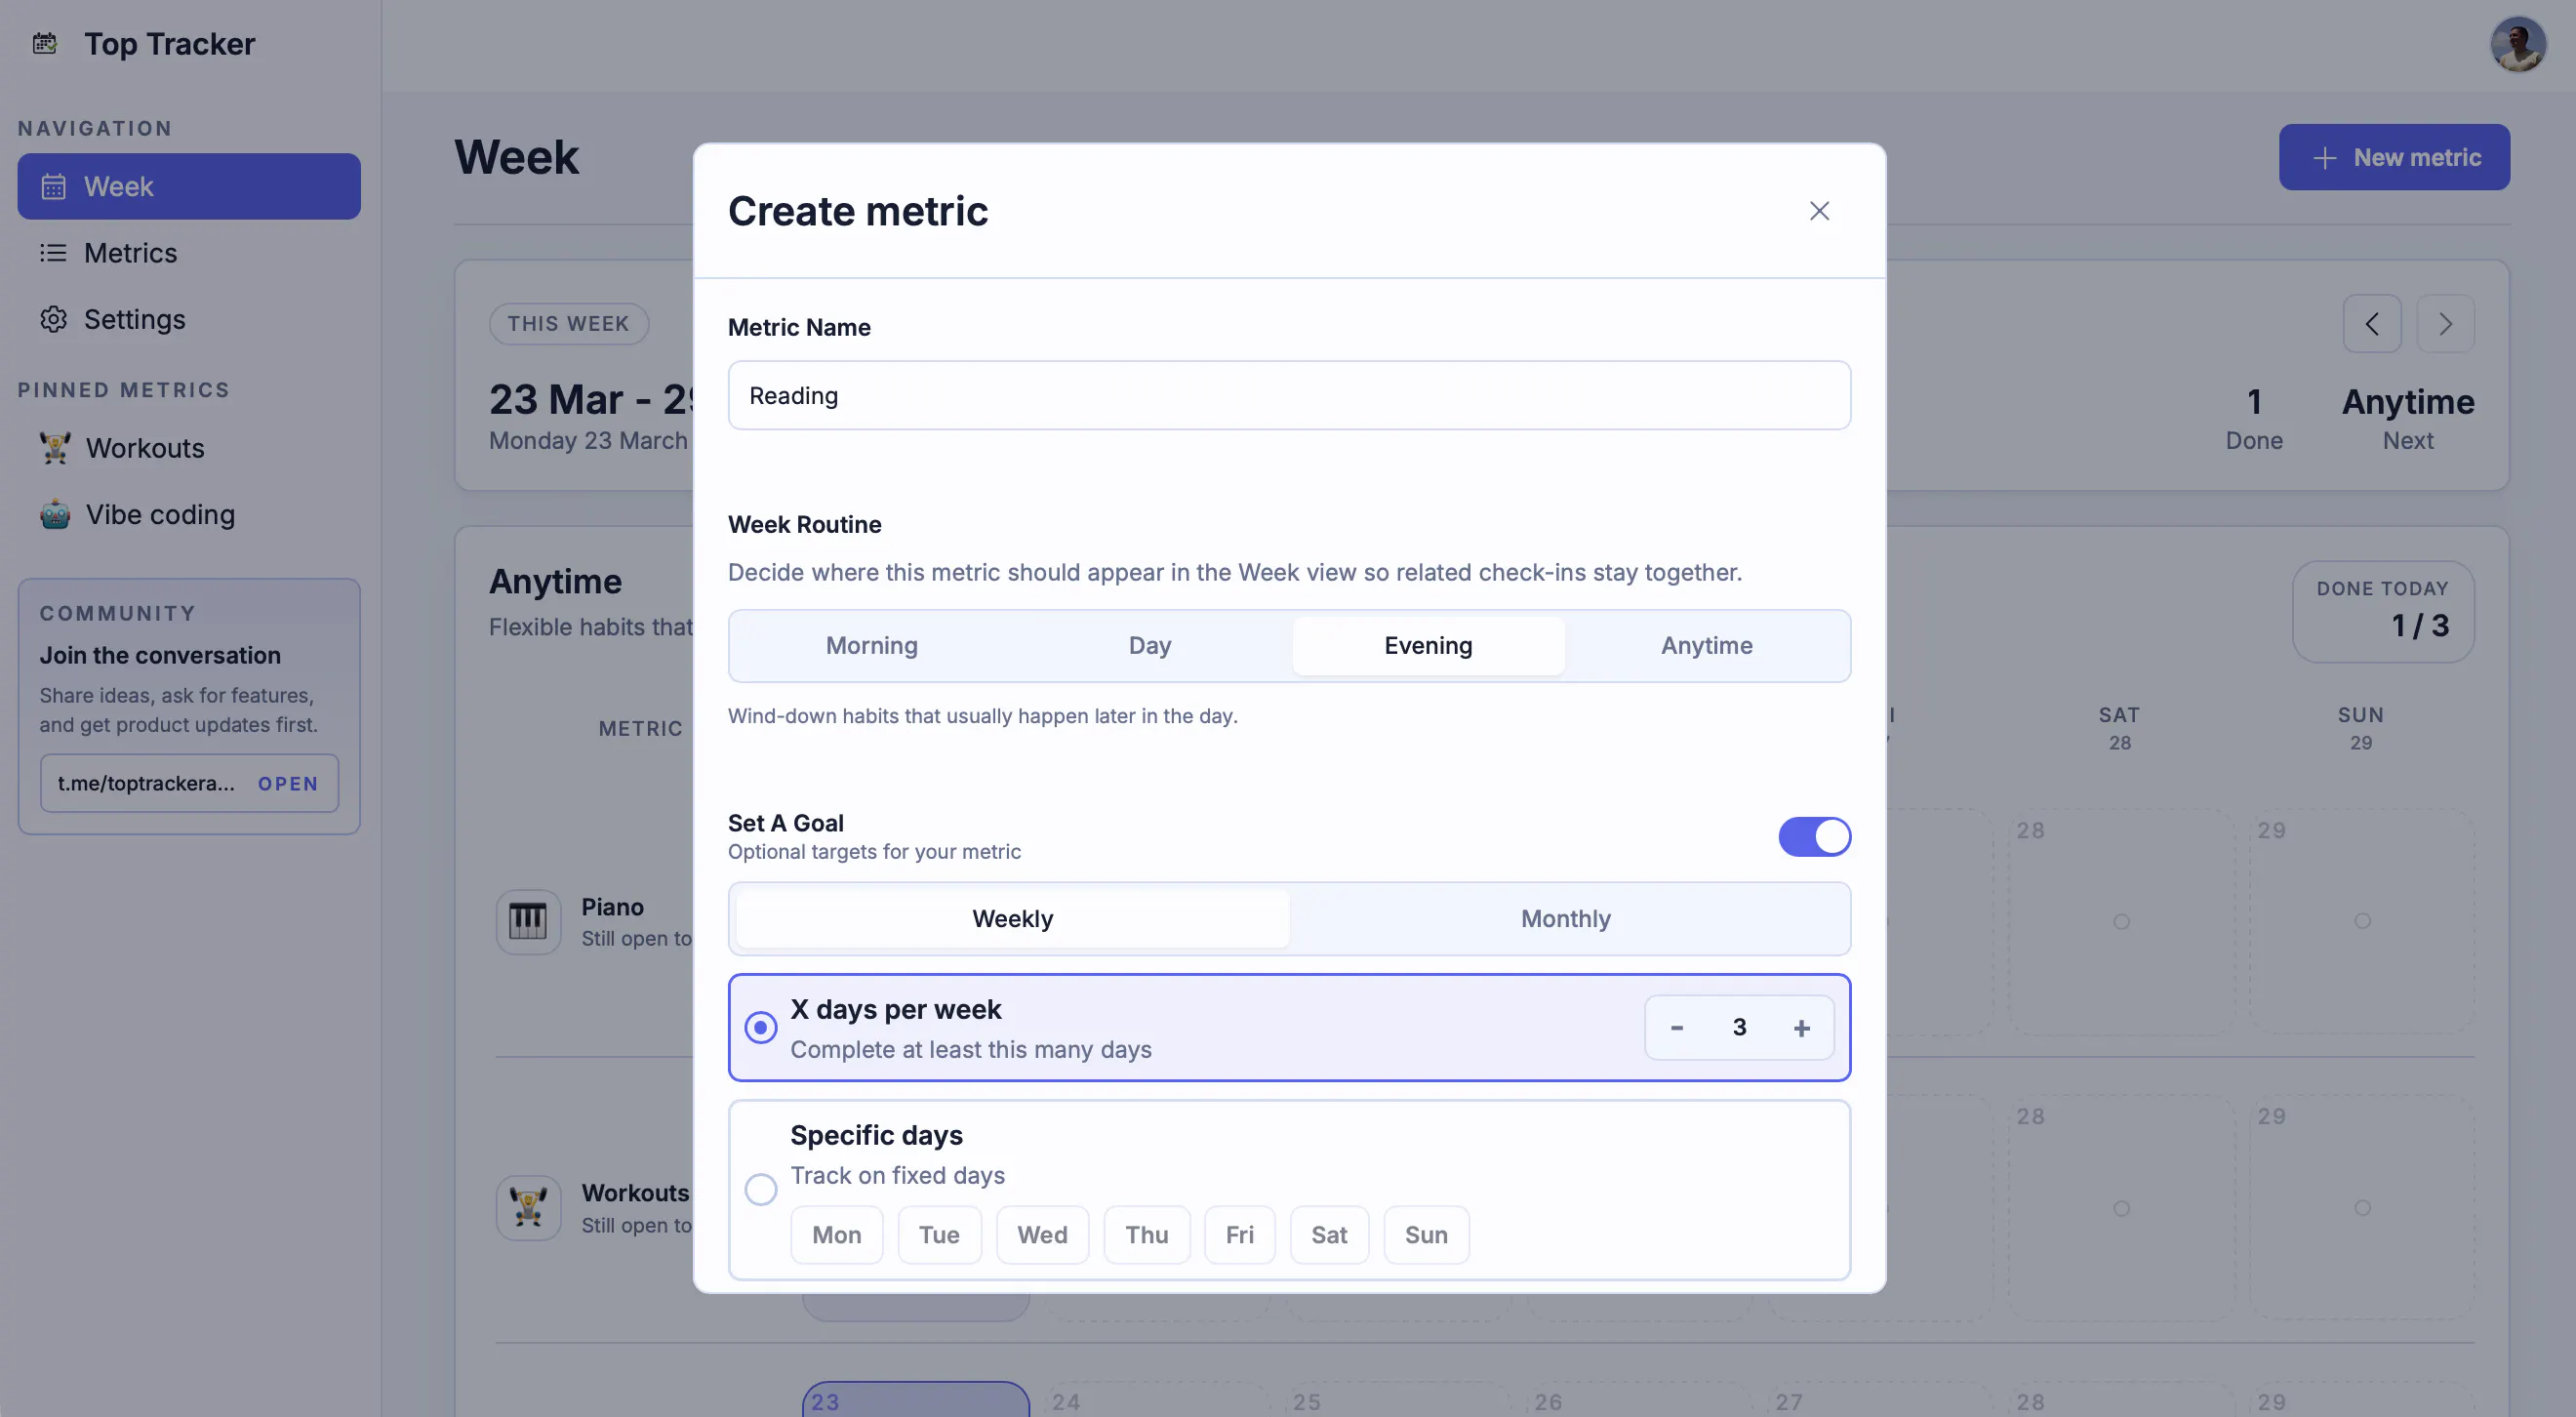Switch goal period to Weekly

(1012, 919)
